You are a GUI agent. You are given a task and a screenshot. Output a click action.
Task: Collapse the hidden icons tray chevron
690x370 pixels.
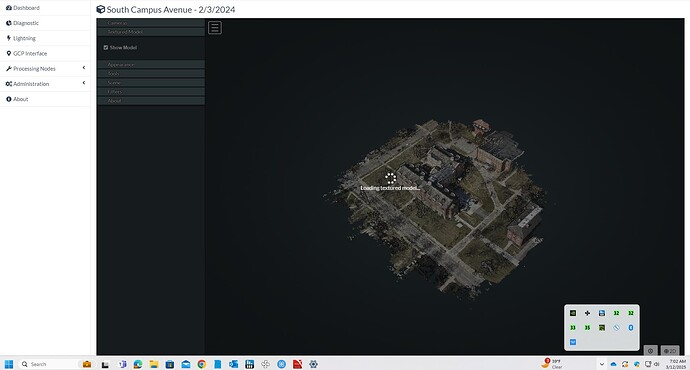click(602, 364)
